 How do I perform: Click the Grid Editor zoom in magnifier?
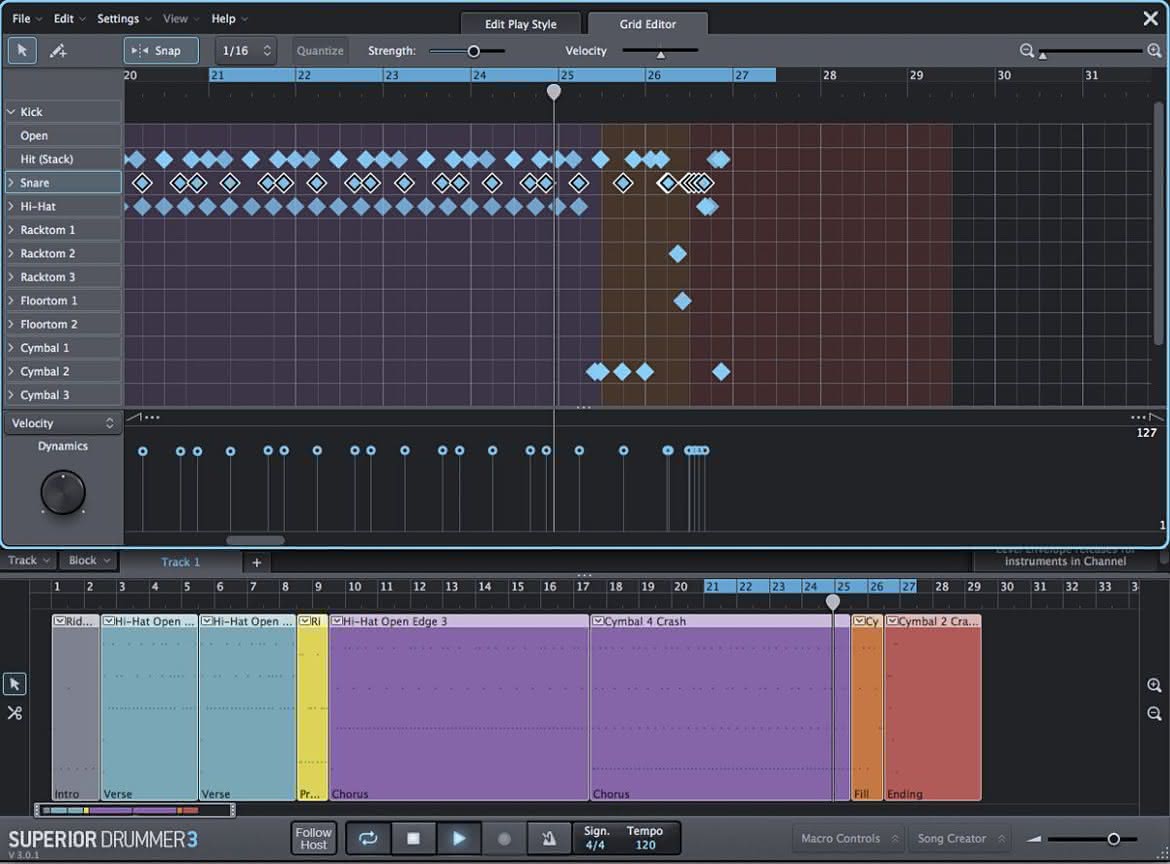[x=1154, y=51]
